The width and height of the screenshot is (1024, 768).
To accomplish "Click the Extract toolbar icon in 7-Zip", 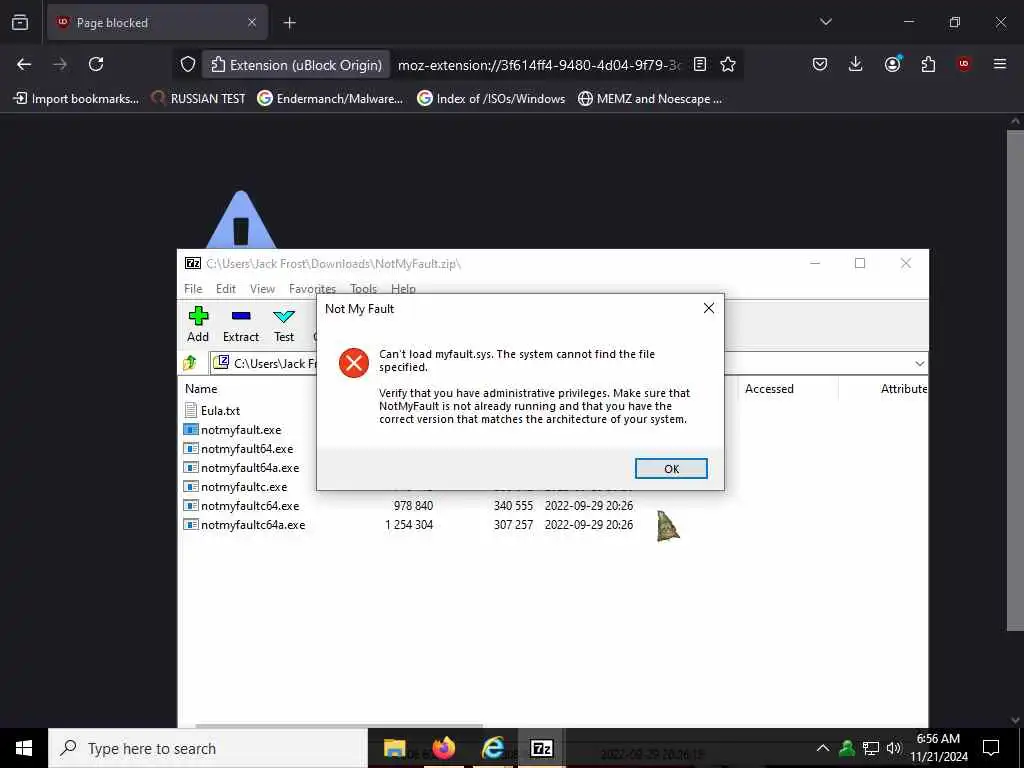I will tap(241, 325).
